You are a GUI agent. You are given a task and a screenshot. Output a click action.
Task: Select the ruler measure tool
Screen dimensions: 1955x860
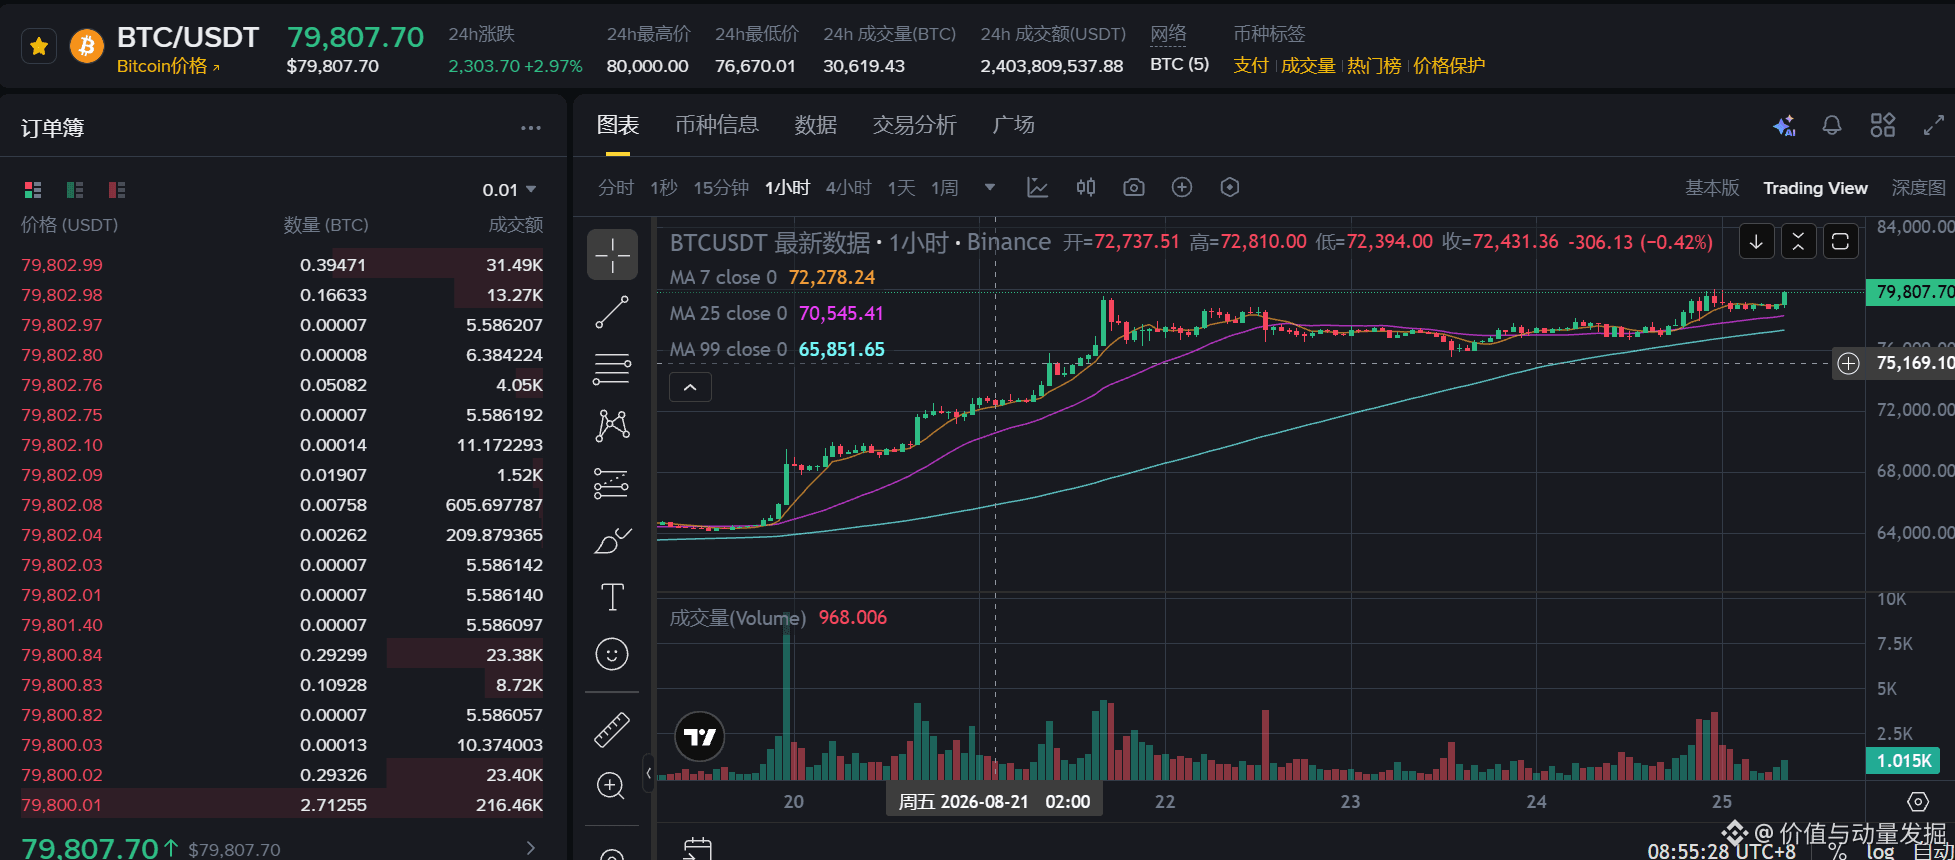tap(612, 730)
